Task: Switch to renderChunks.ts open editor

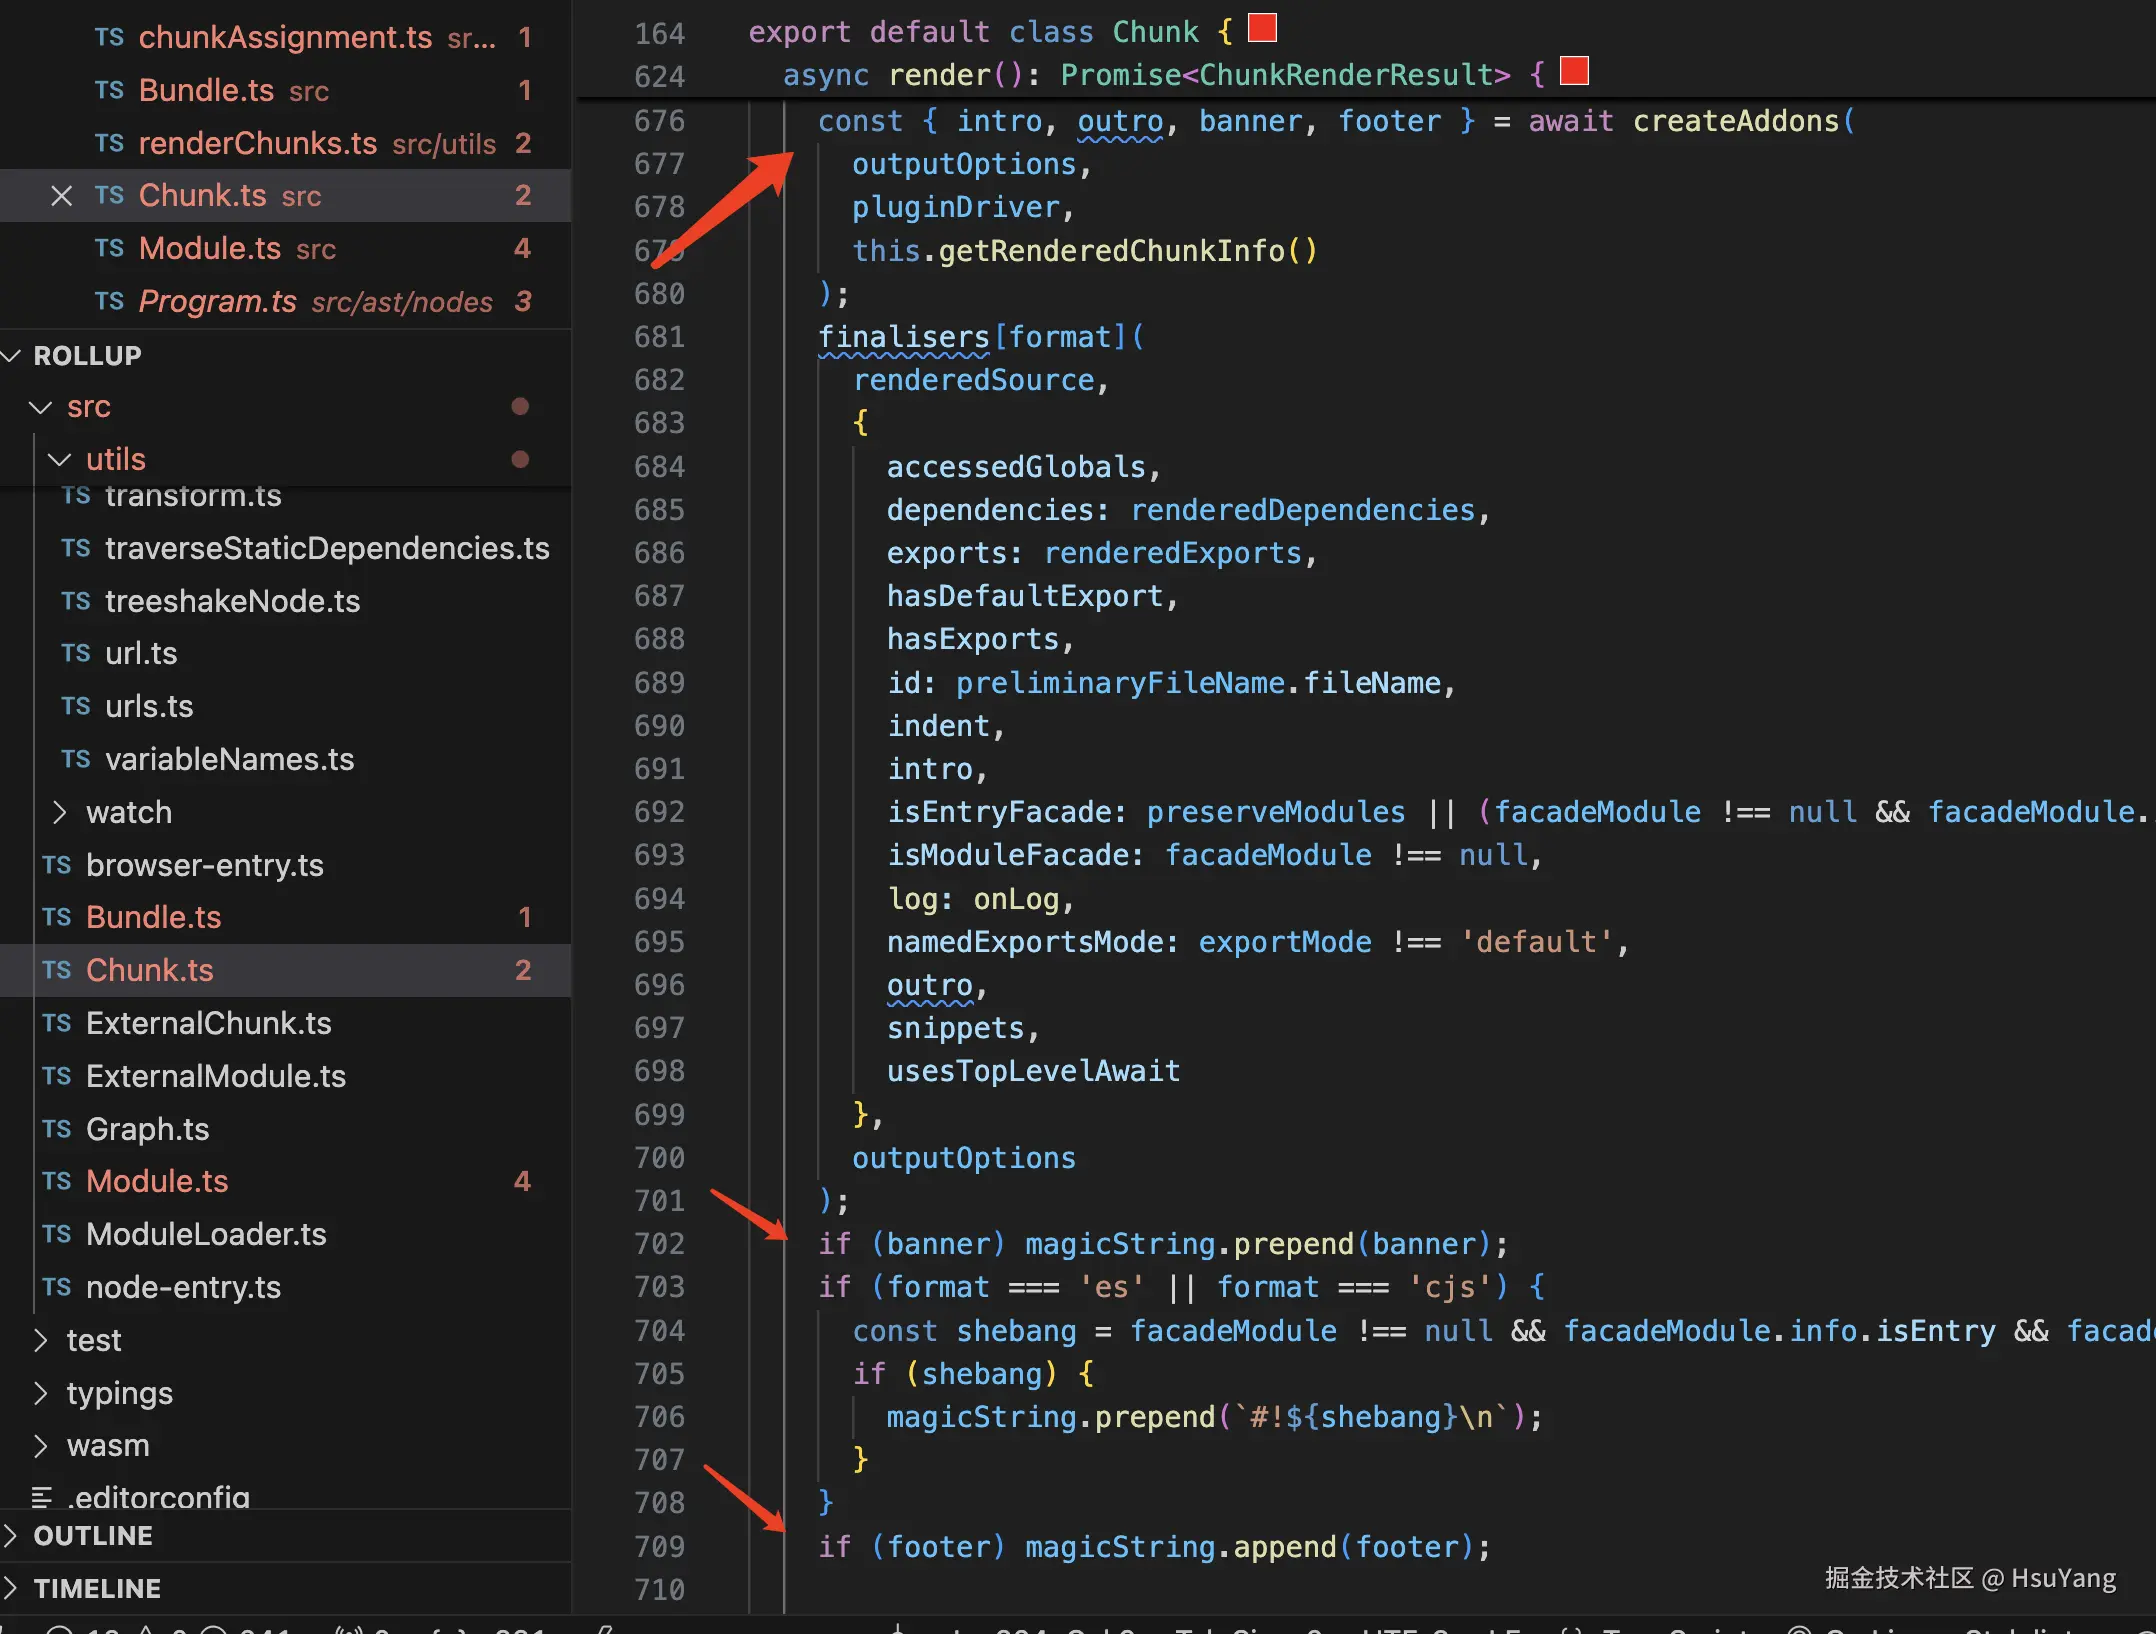Action: (257, 143)
